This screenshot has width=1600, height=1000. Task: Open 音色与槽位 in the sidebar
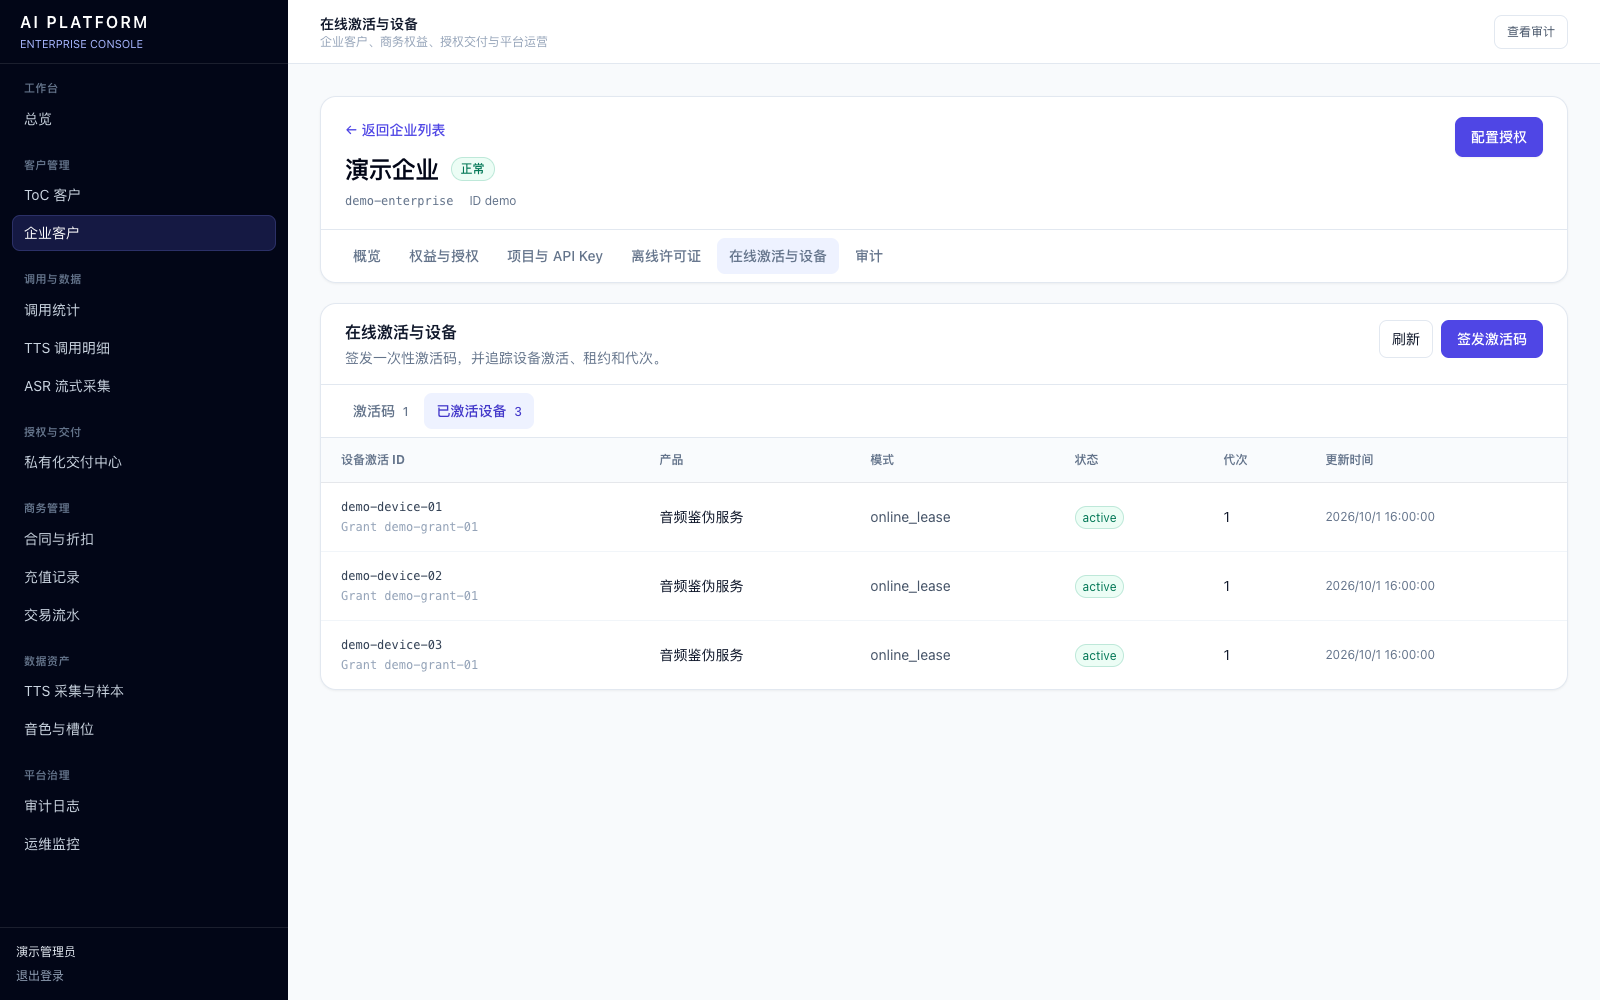tap(144, 729)
